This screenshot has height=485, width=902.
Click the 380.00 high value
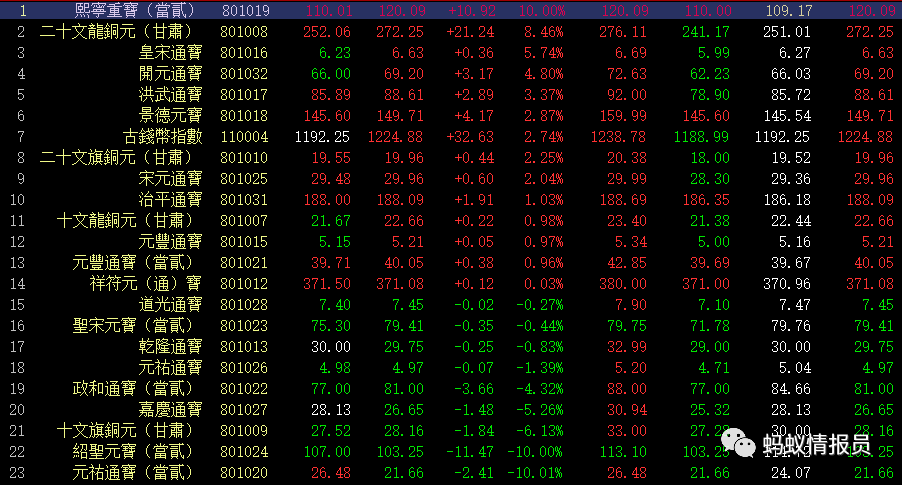point(623,284)
